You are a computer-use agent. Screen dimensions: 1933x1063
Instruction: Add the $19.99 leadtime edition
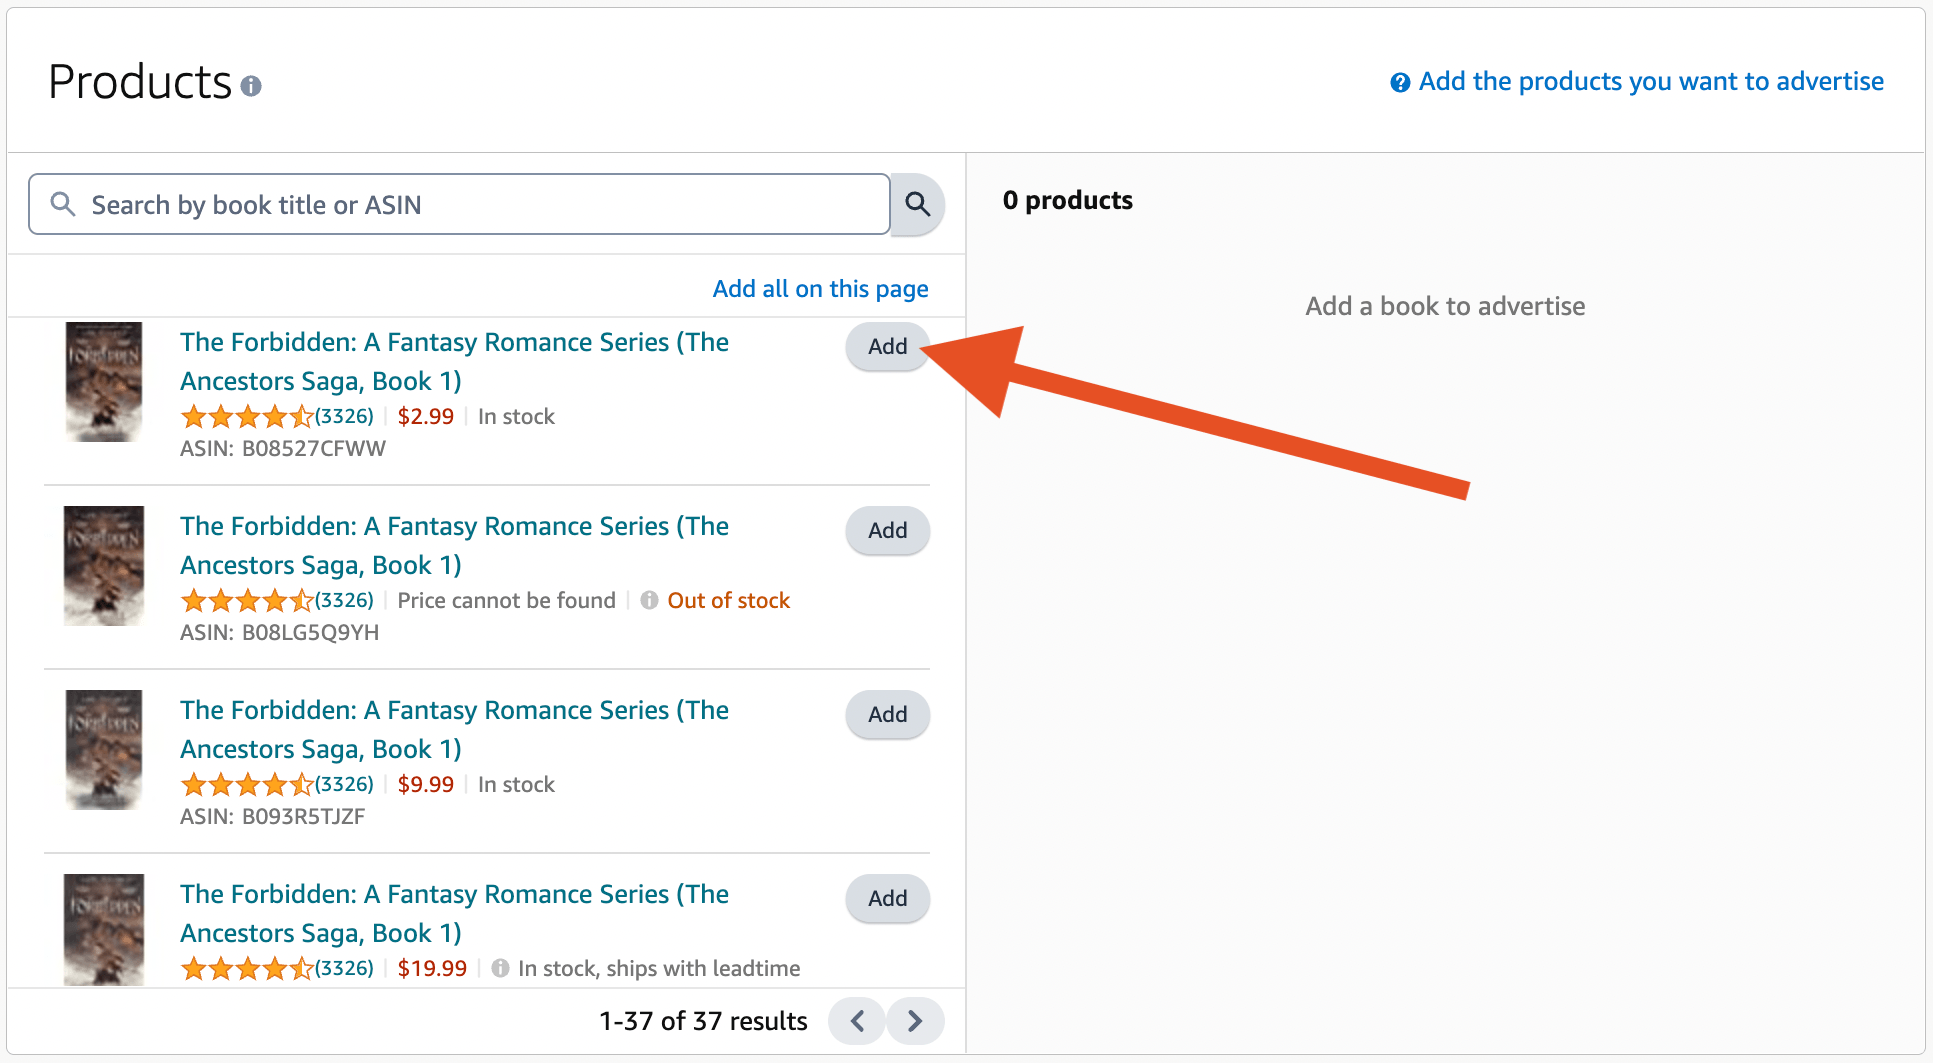[x=886, y=898]
